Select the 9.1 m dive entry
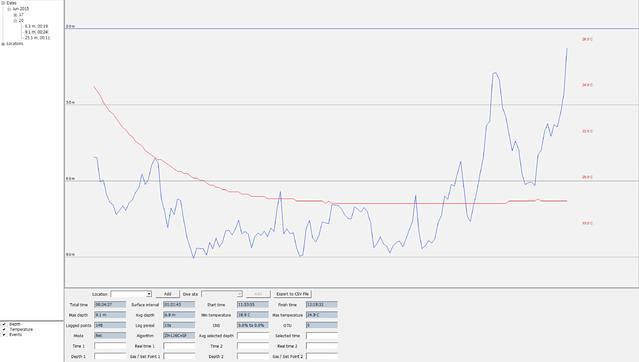Screen dimensions: 639x362 pyautogui.click(x=36, y=32)
